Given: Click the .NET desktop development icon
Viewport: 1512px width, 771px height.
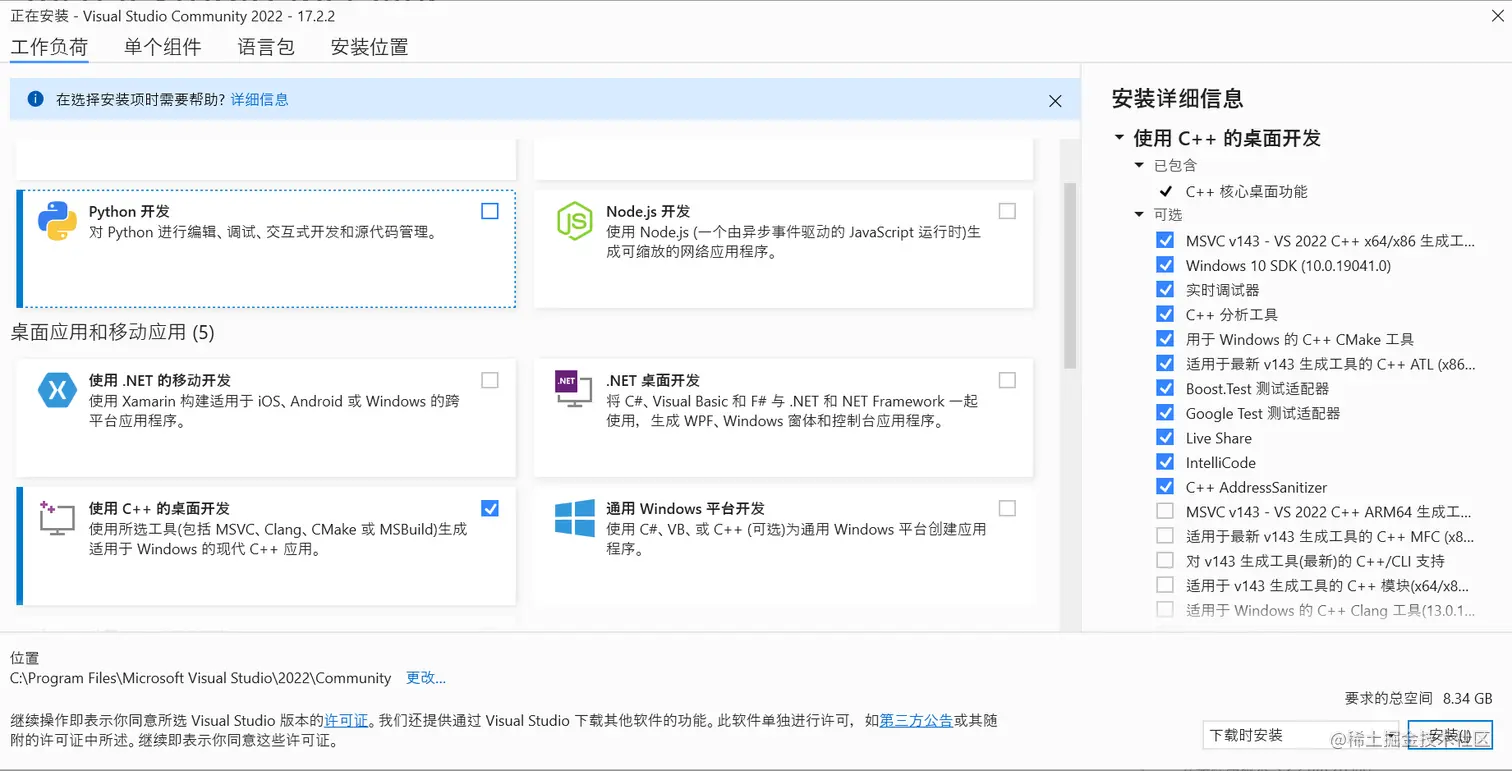Looking at the screenshot, I should pyautogui.click(x=574, y=389).
